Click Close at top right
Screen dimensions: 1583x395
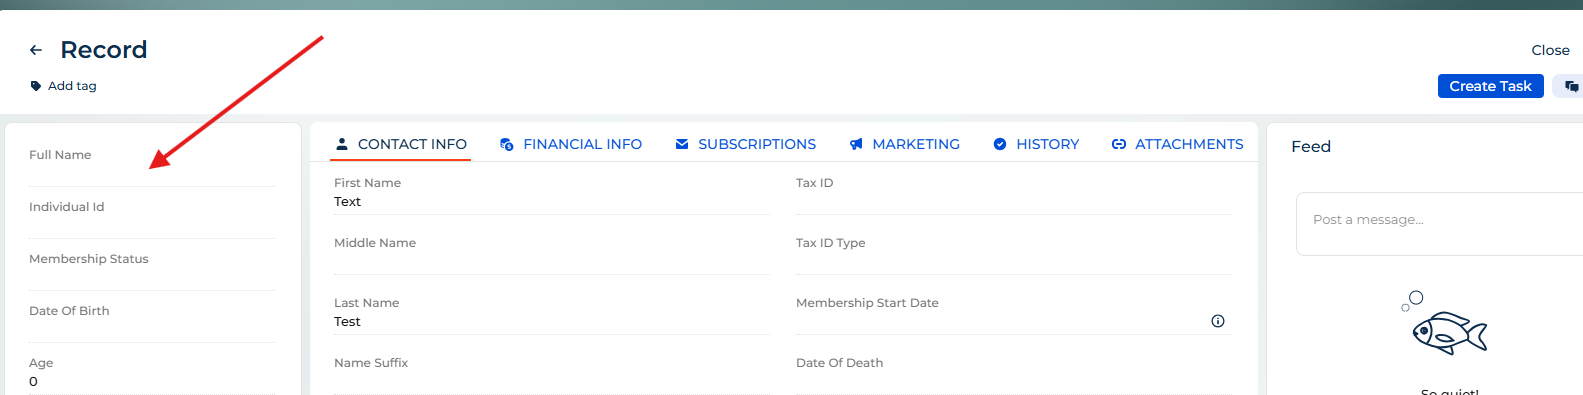click(x=1551, y=50)
